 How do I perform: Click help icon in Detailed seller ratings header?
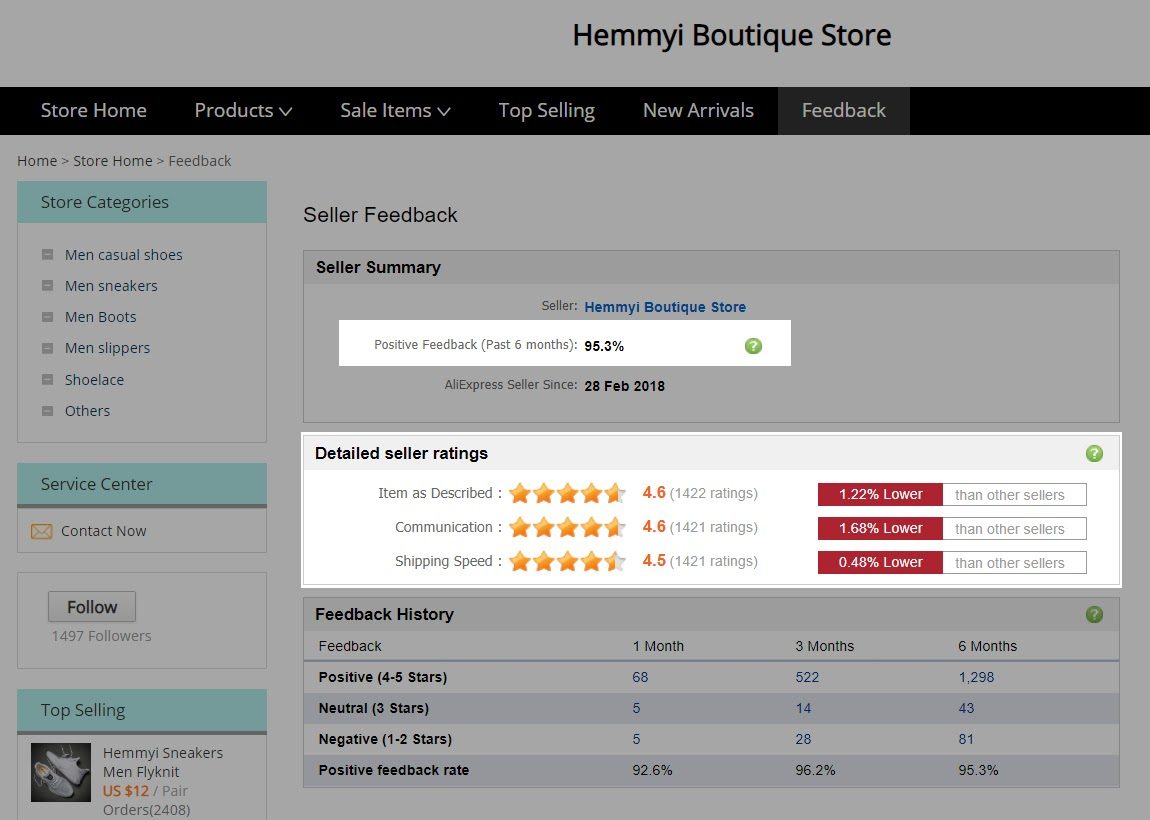pos(1094,453)
